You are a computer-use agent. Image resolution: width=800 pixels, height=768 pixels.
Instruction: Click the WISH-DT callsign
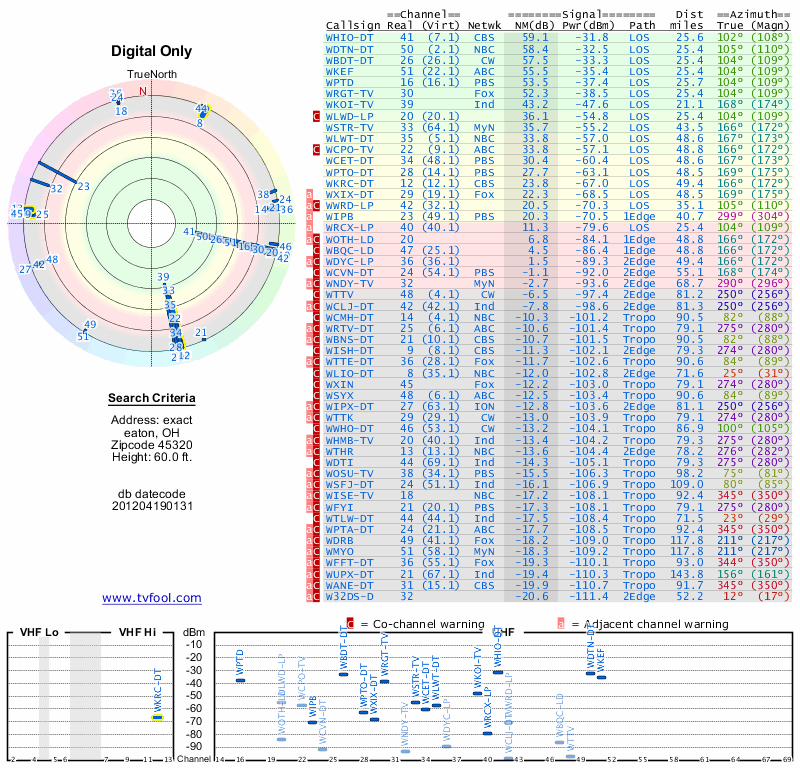tap(349, 351)
